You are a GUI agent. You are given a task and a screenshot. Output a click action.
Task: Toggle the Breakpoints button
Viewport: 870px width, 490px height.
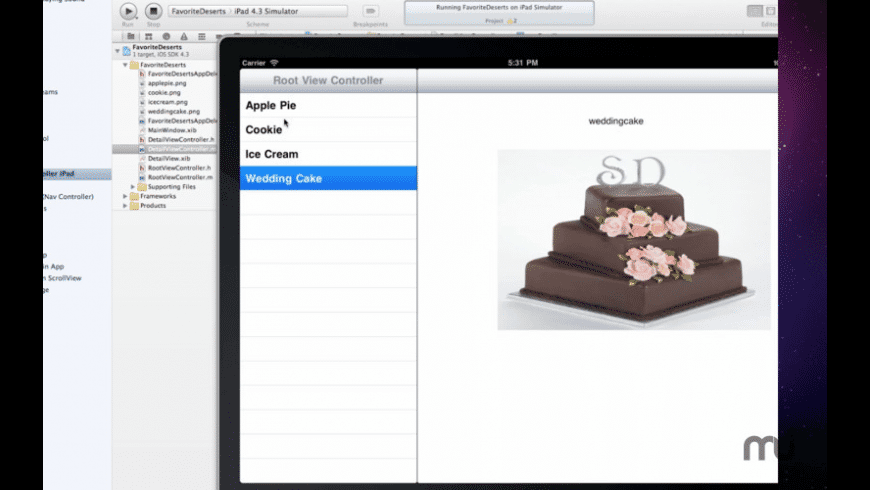(x=370, y=11)
